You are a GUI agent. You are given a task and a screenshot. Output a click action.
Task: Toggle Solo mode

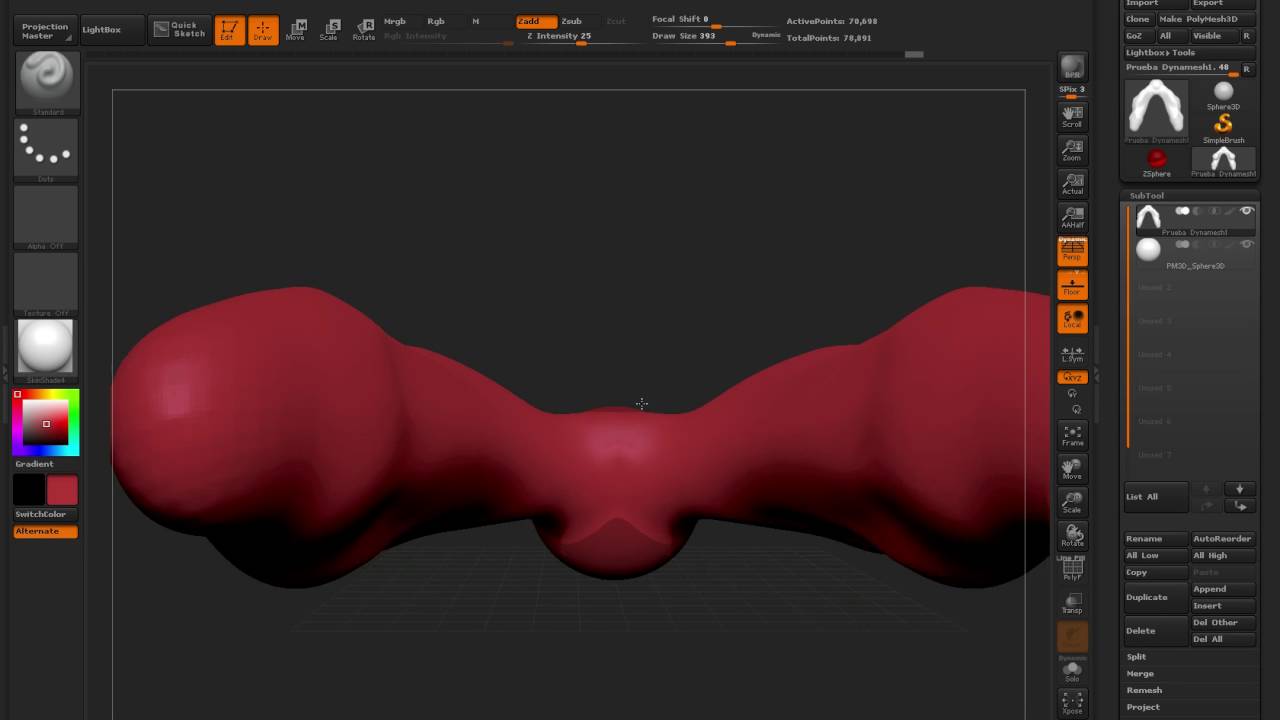1072,670
